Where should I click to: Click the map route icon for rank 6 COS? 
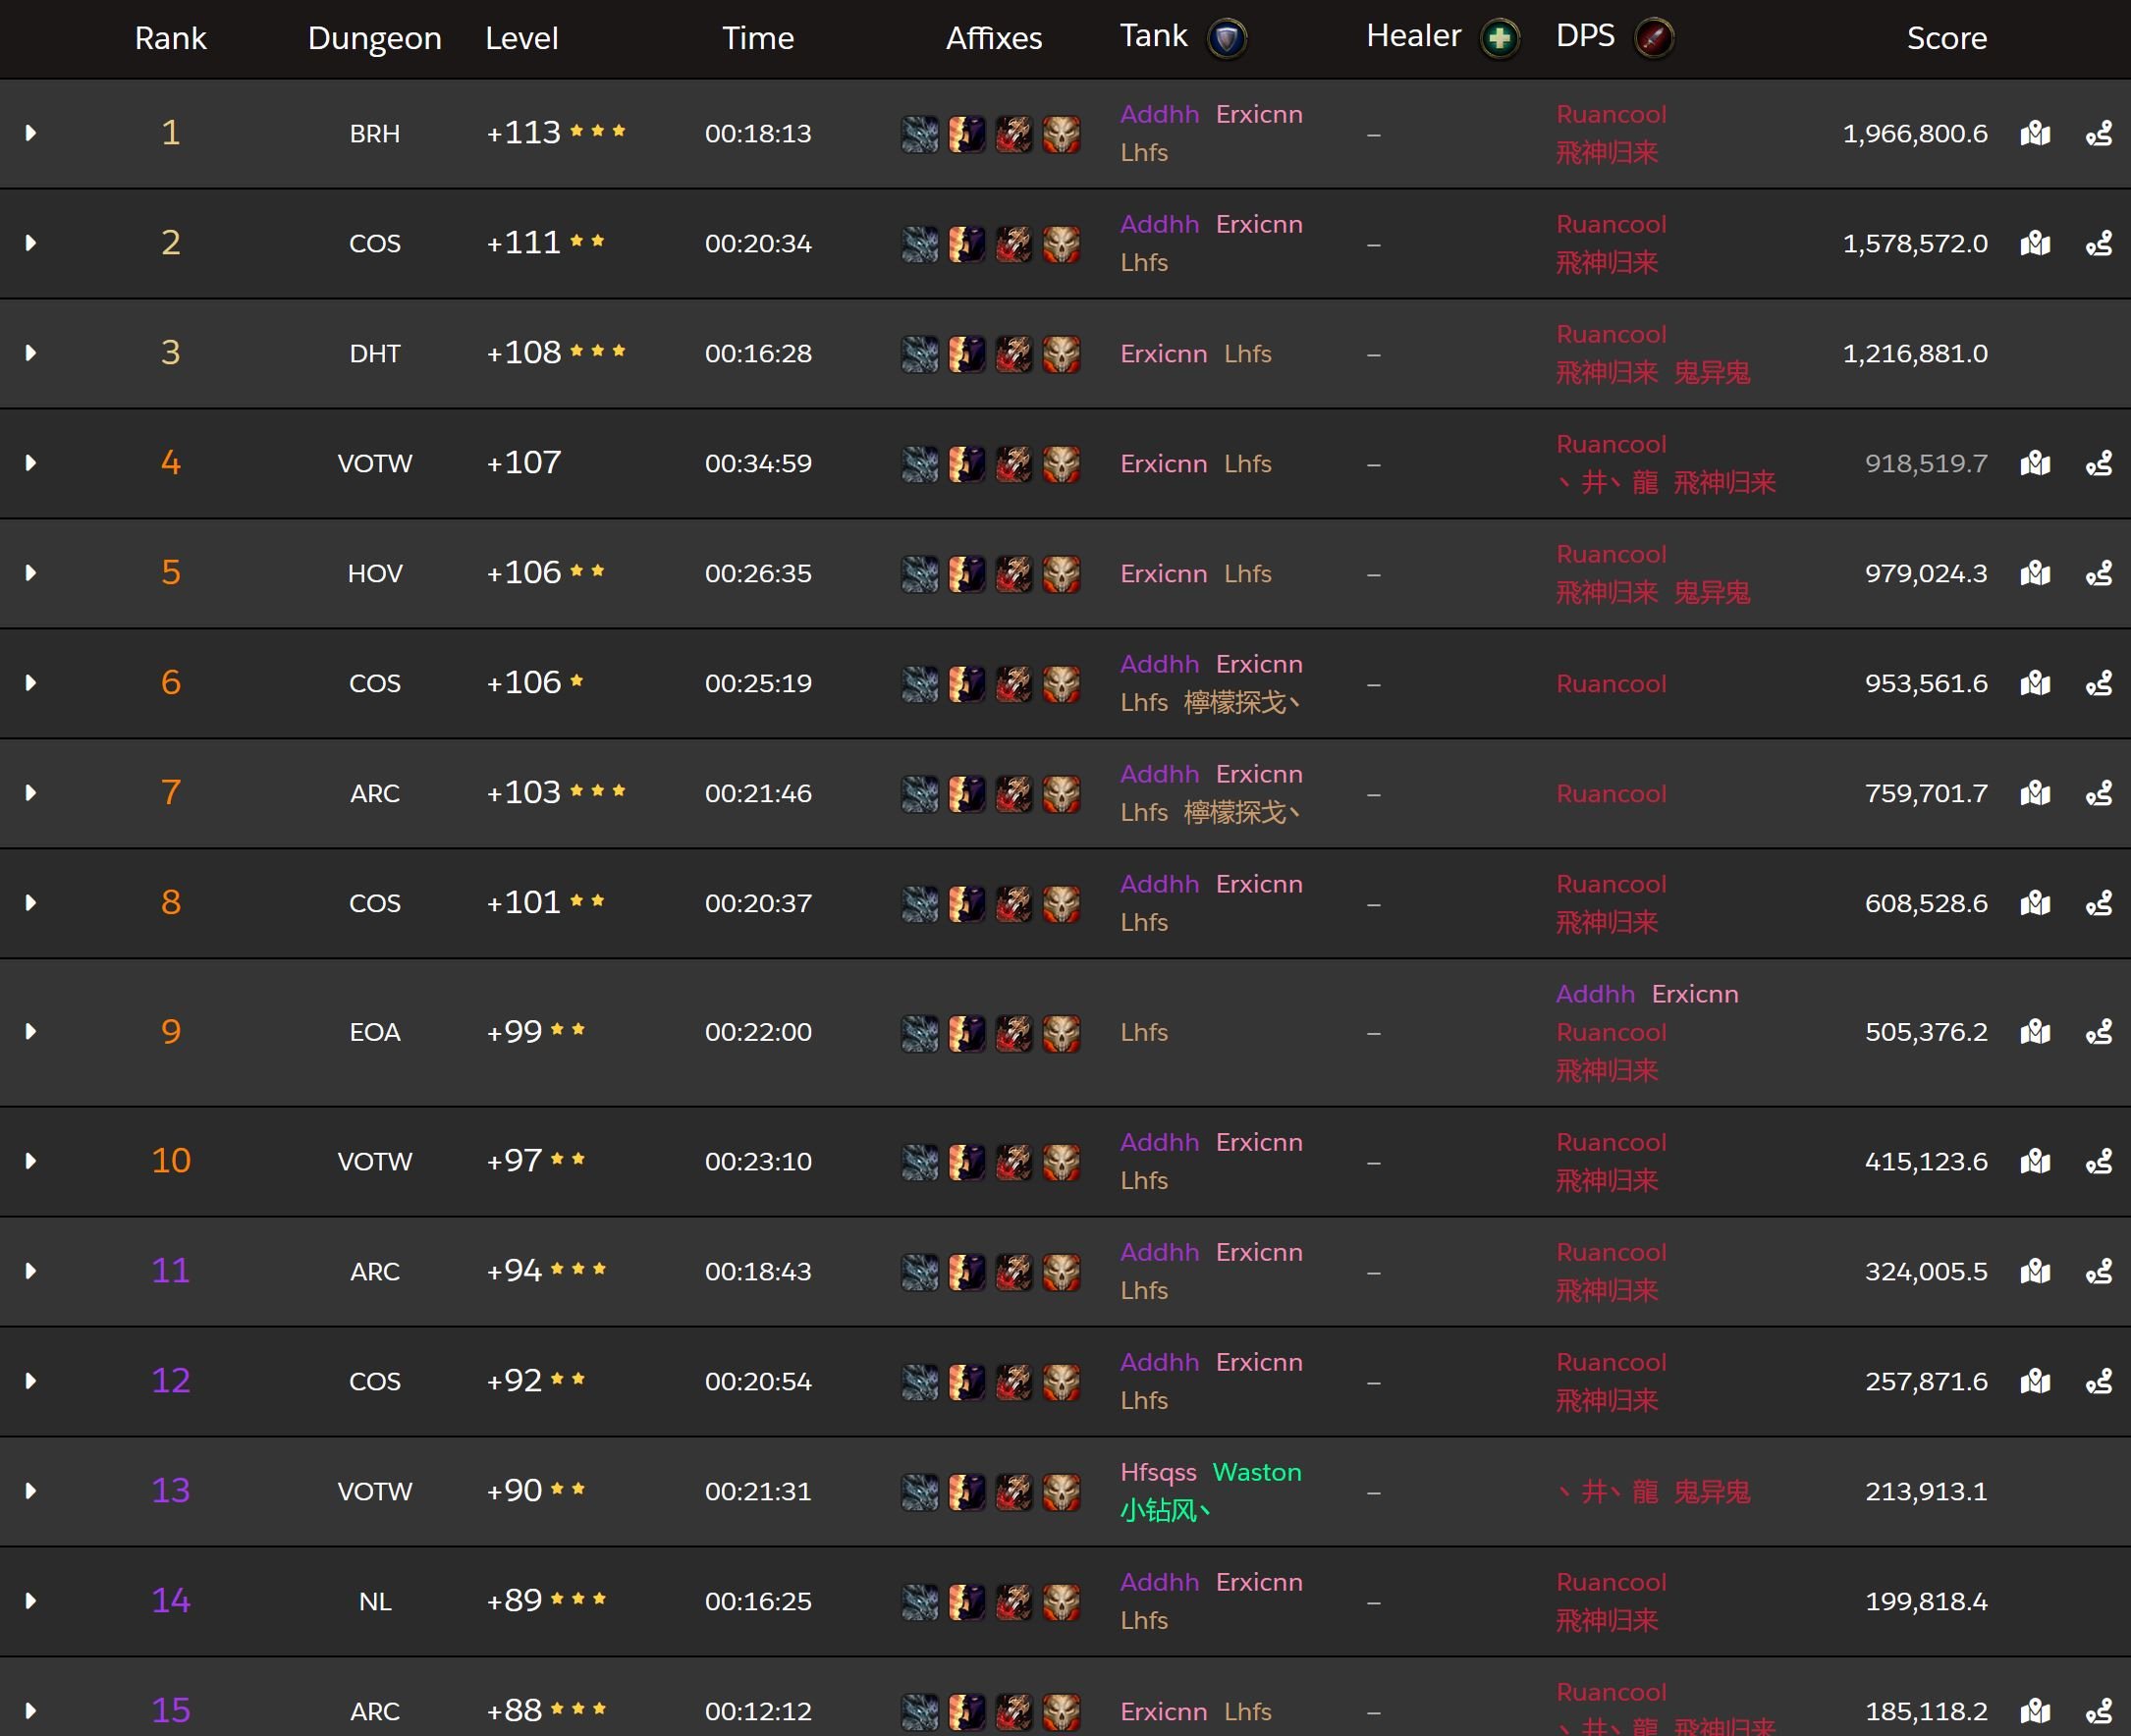coord(2035,683)
